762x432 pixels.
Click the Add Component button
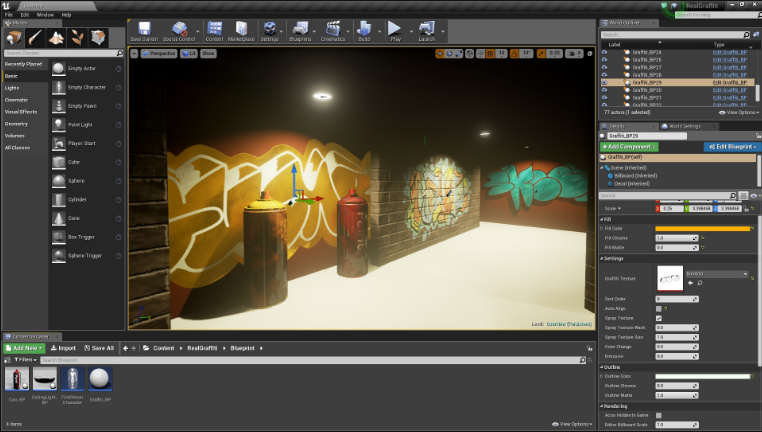pyautogui.click(x=629, y=147)
